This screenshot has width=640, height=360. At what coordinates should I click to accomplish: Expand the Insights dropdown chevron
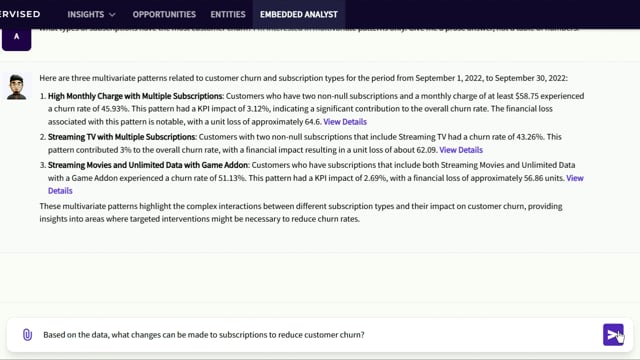112,15
